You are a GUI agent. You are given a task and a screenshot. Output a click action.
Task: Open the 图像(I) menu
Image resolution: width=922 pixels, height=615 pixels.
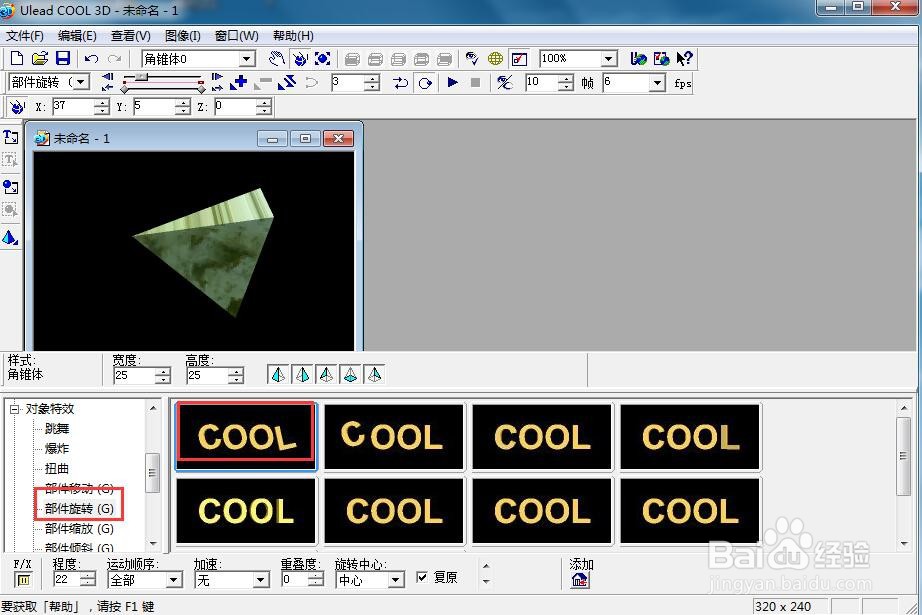(182, 36)
